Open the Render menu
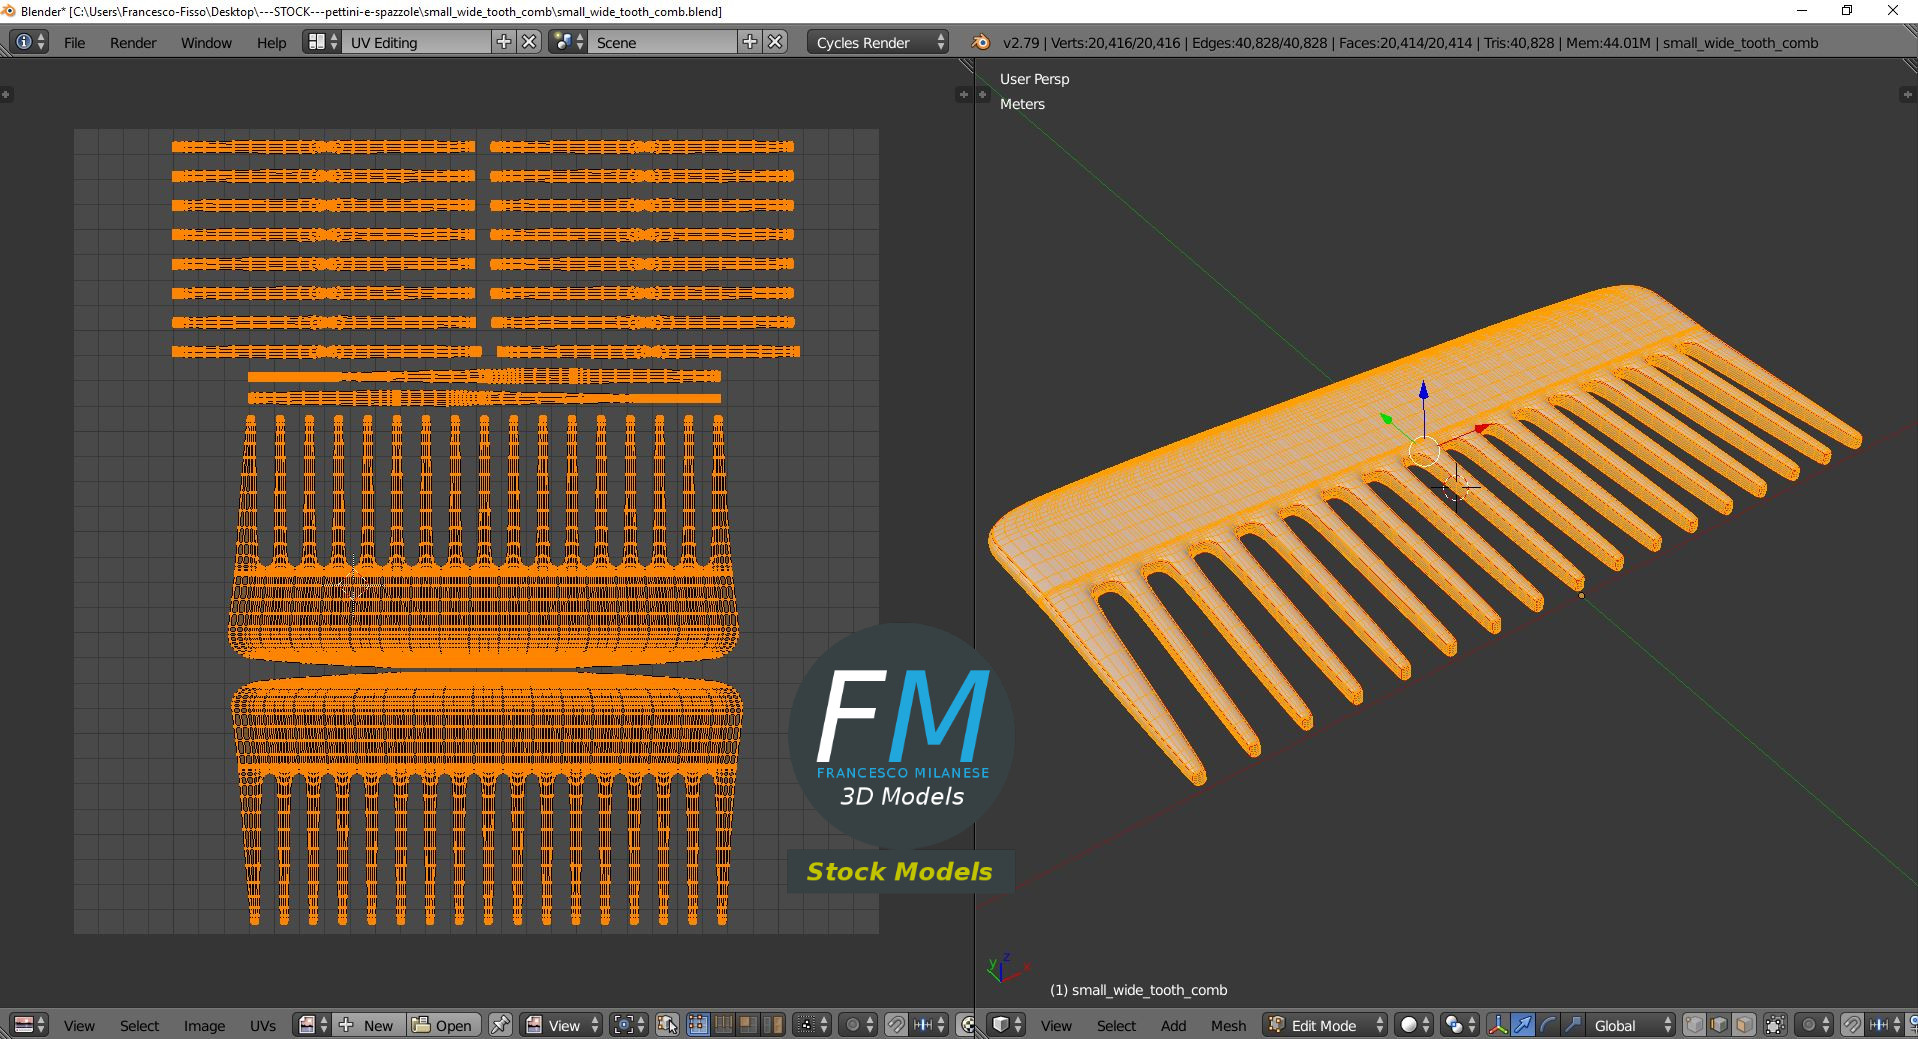1918x1039 pixels. [133, 43]
